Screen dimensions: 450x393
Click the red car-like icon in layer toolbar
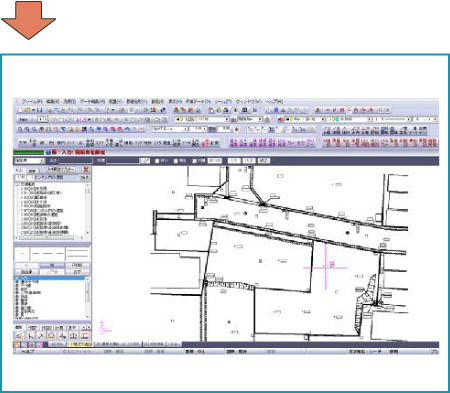280,119
